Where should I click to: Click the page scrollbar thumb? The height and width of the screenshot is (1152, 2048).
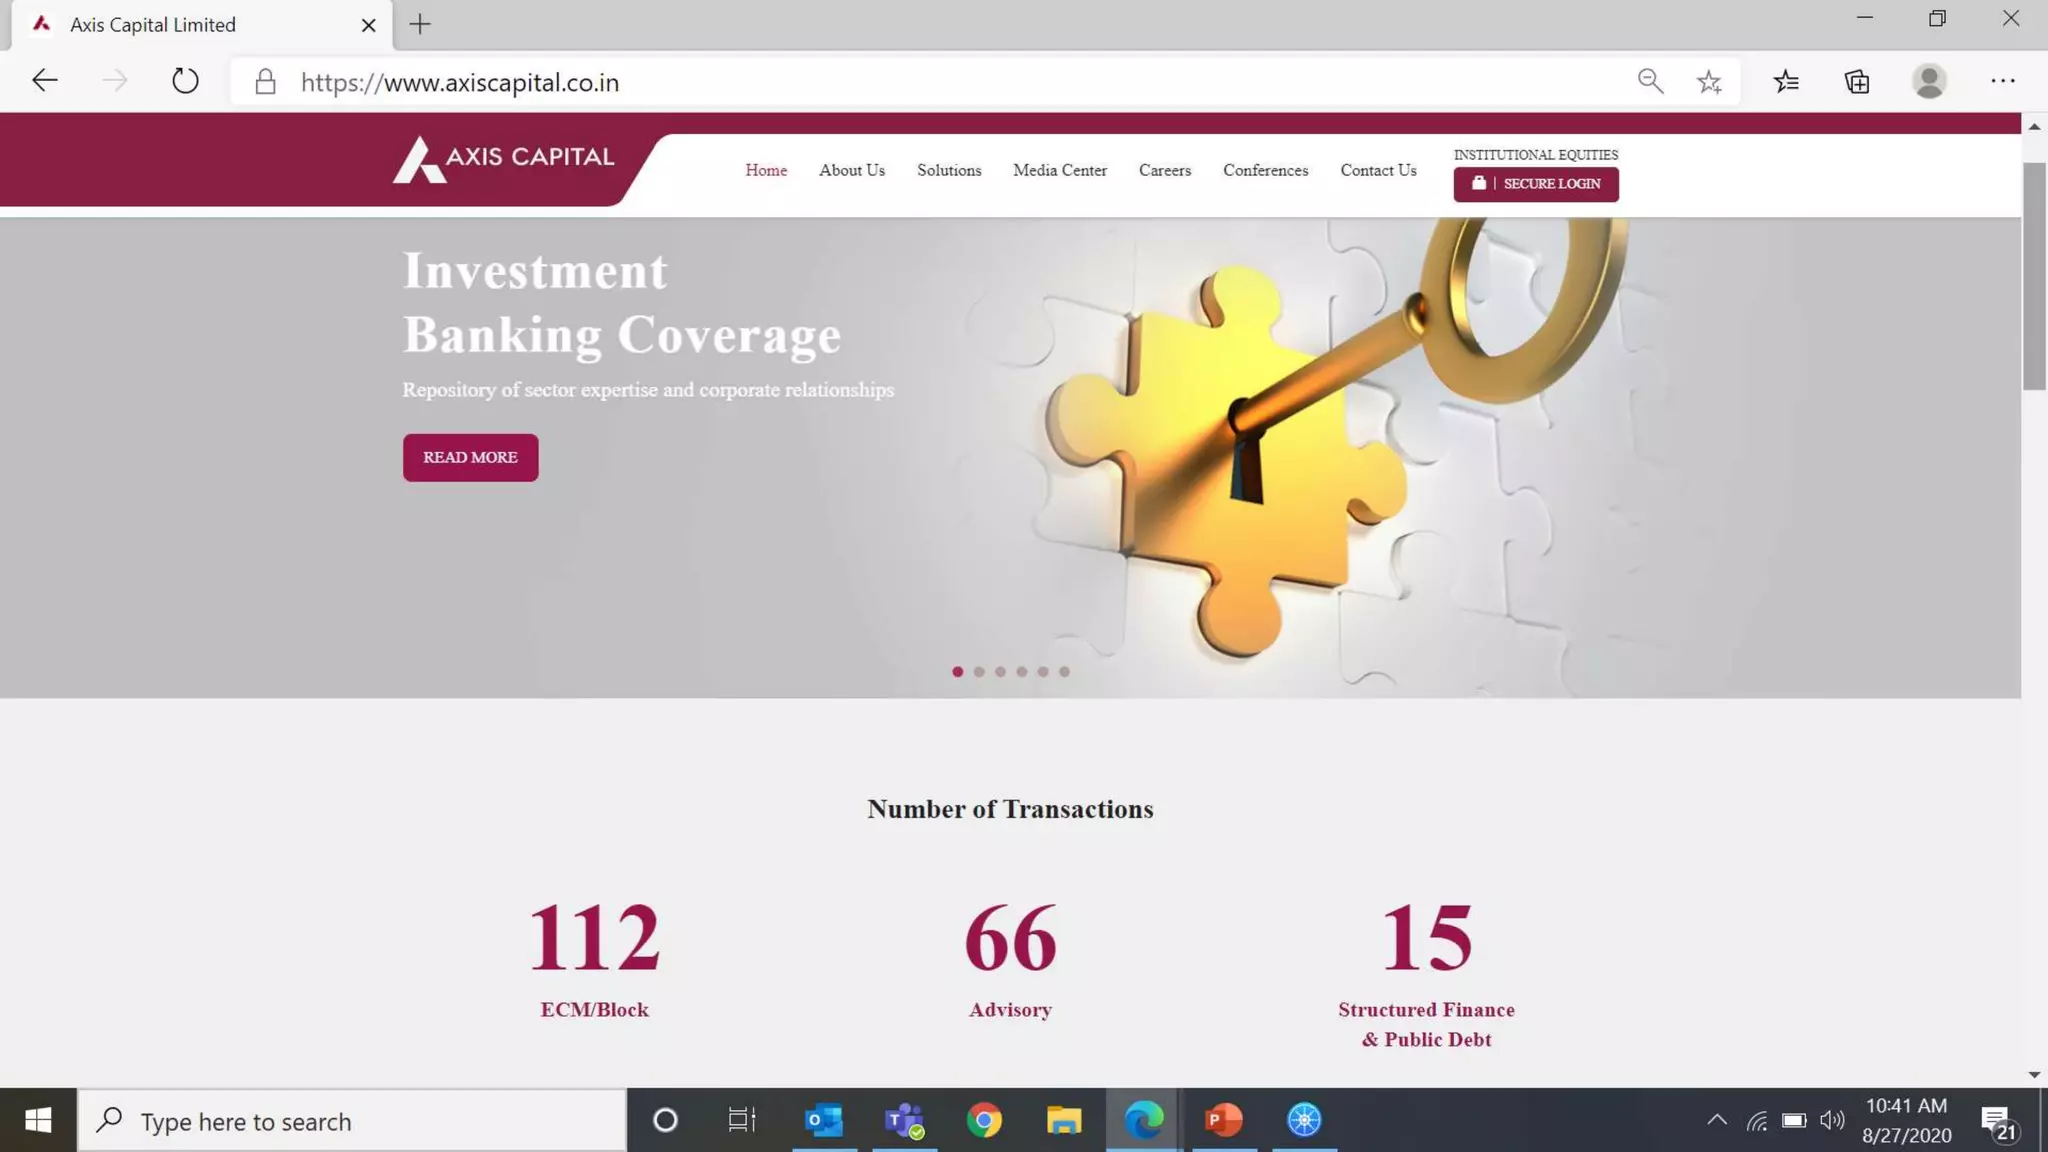2034,276
